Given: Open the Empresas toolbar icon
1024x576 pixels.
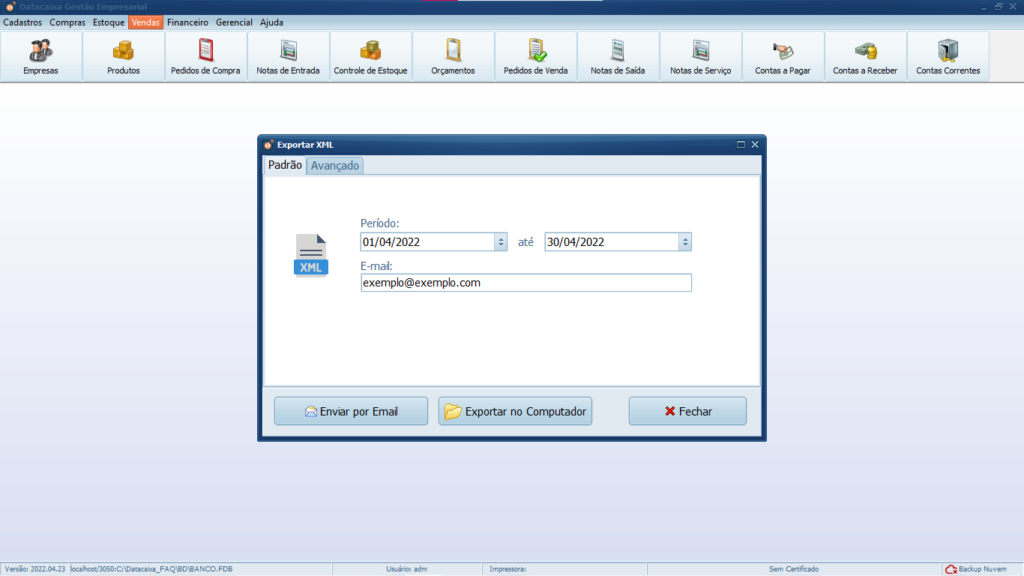Looking at the screenshot, I should point(41,56).
